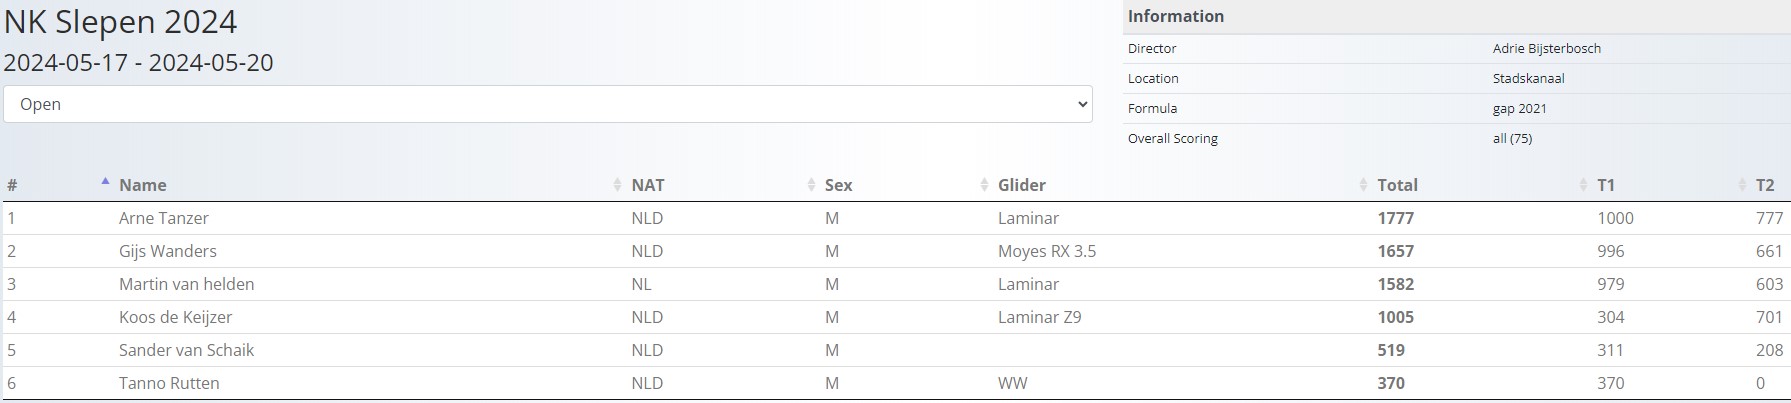
Task: Click Koos de Keijzer's row
Action: (175, 317)
